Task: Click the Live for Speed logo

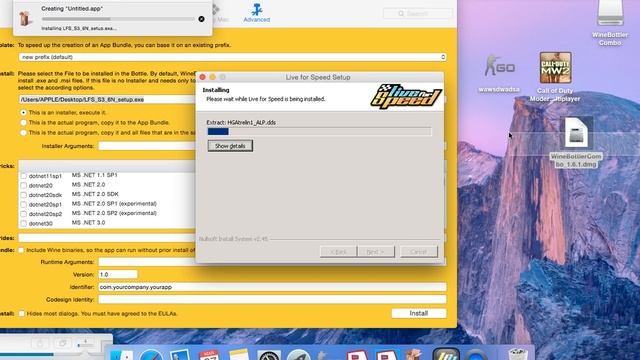Action: coord(406,97)
